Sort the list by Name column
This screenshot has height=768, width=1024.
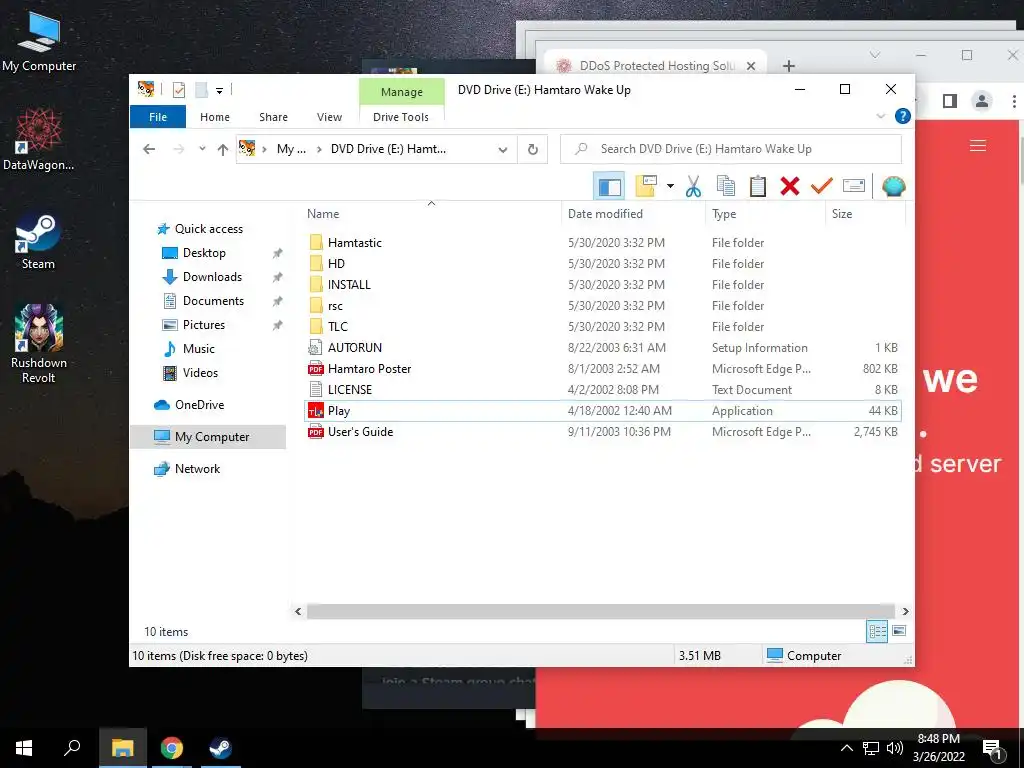coord(431,214)
